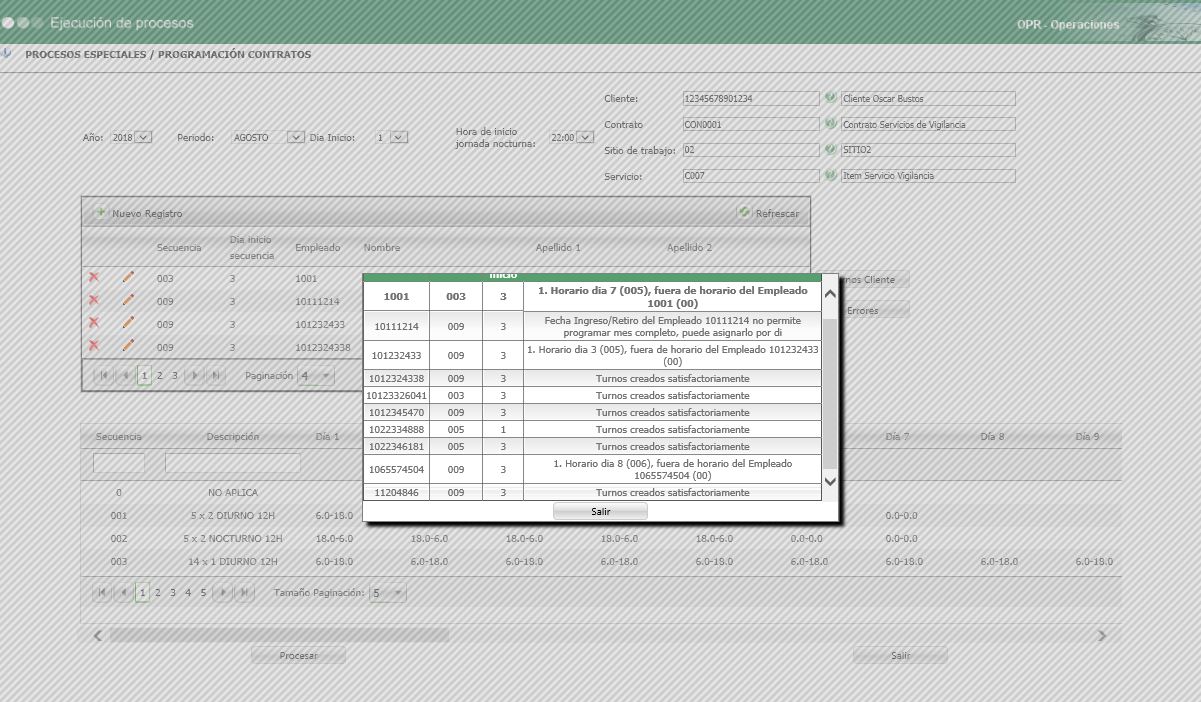Click the Refrescar refresh icon
Viewport: 1201px width, 702px height.
coord(744,213)
